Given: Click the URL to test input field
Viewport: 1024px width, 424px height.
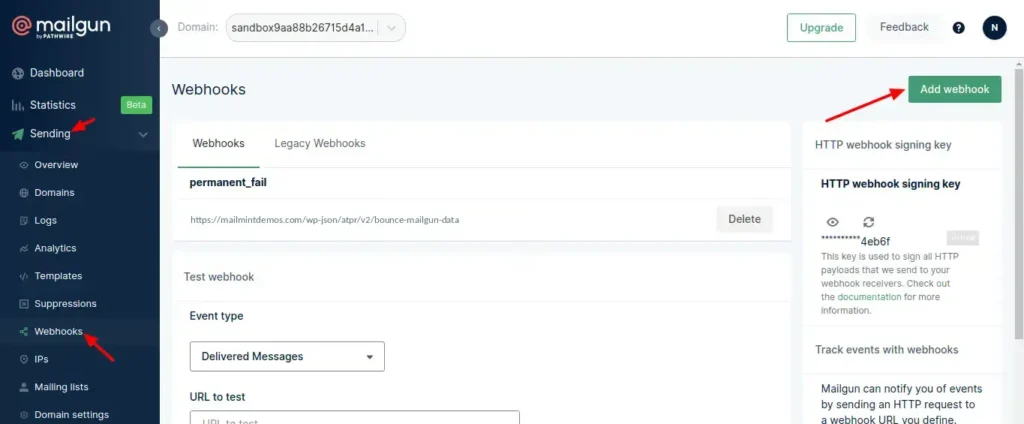Looking at the screenshot, I should tap(355, 417).
